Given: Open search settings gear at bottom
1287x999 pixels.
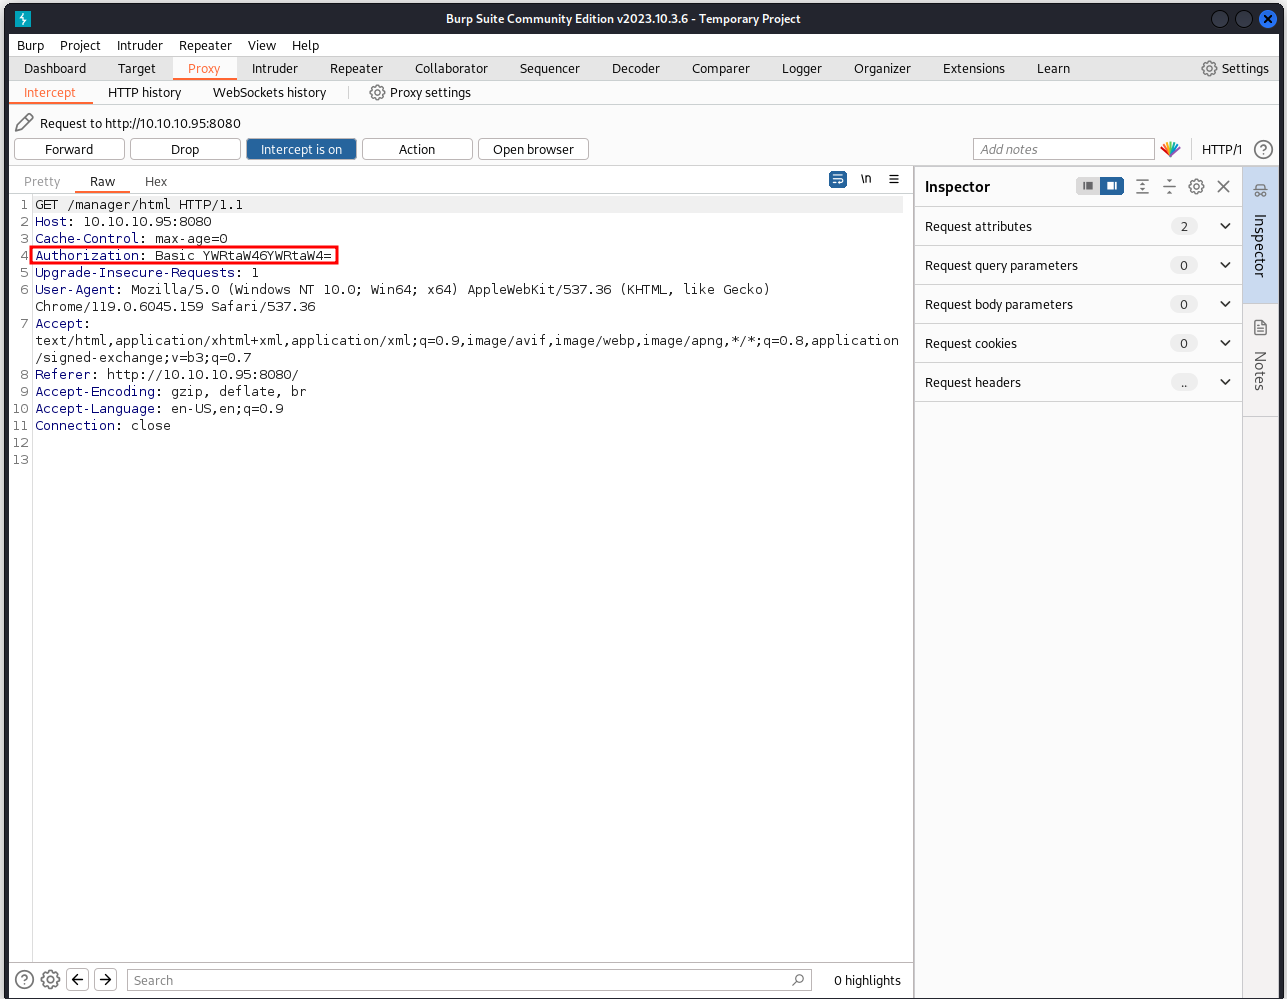Looking at the screenshot, I should coord(51,980).
